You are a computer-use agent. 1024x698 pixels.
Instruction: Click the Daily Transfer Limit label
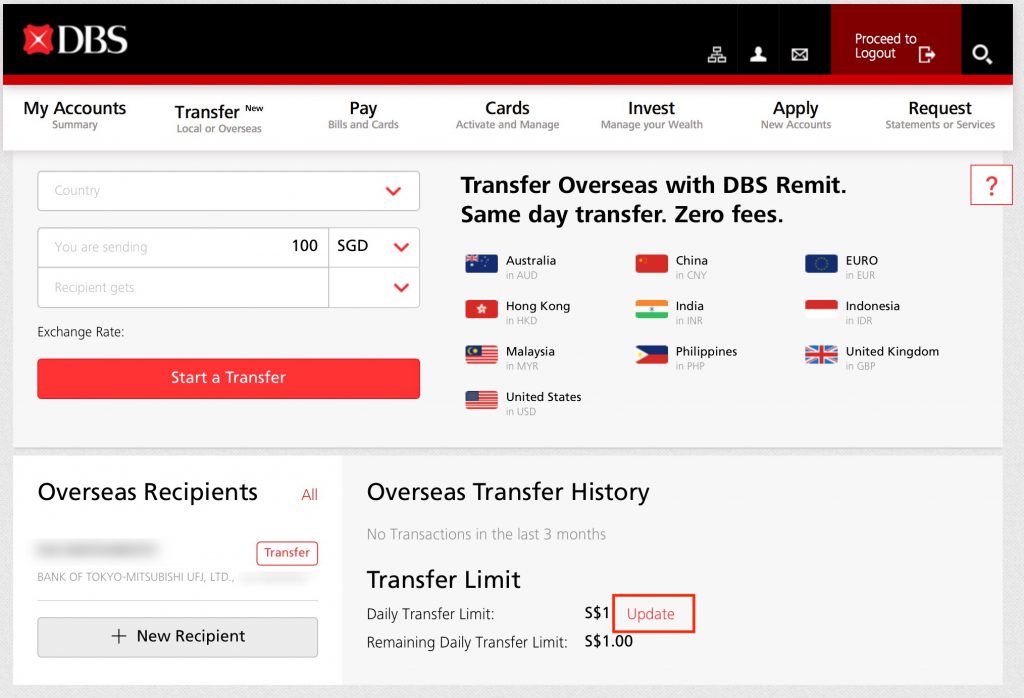[430, 614]
